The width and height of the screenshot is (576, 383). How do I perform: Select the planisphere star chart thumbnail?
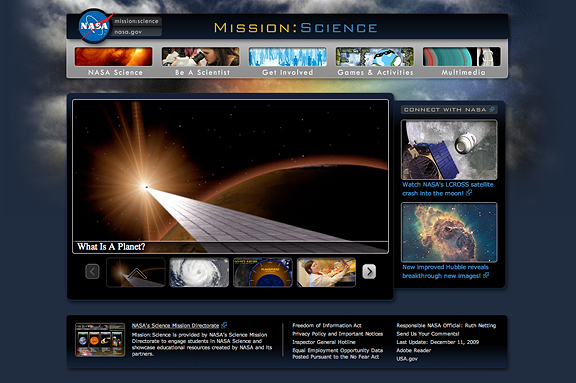(x=263, y=272)
